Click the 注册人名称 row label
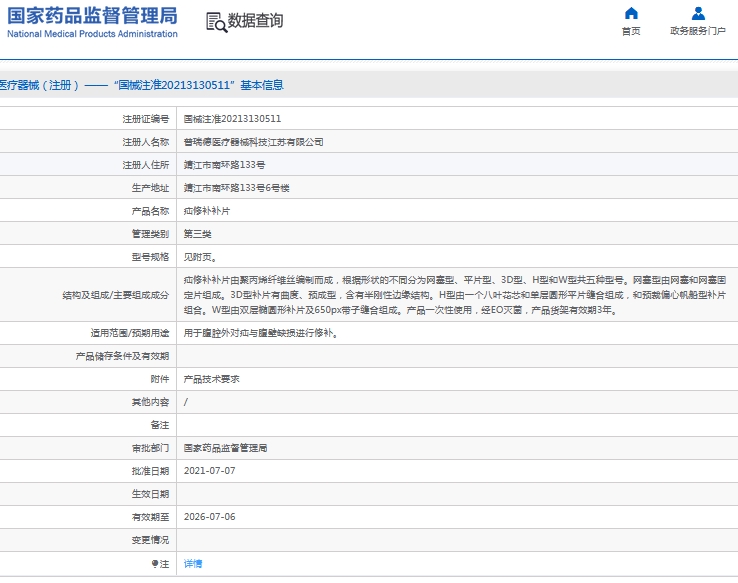 (x=145, y=142)
